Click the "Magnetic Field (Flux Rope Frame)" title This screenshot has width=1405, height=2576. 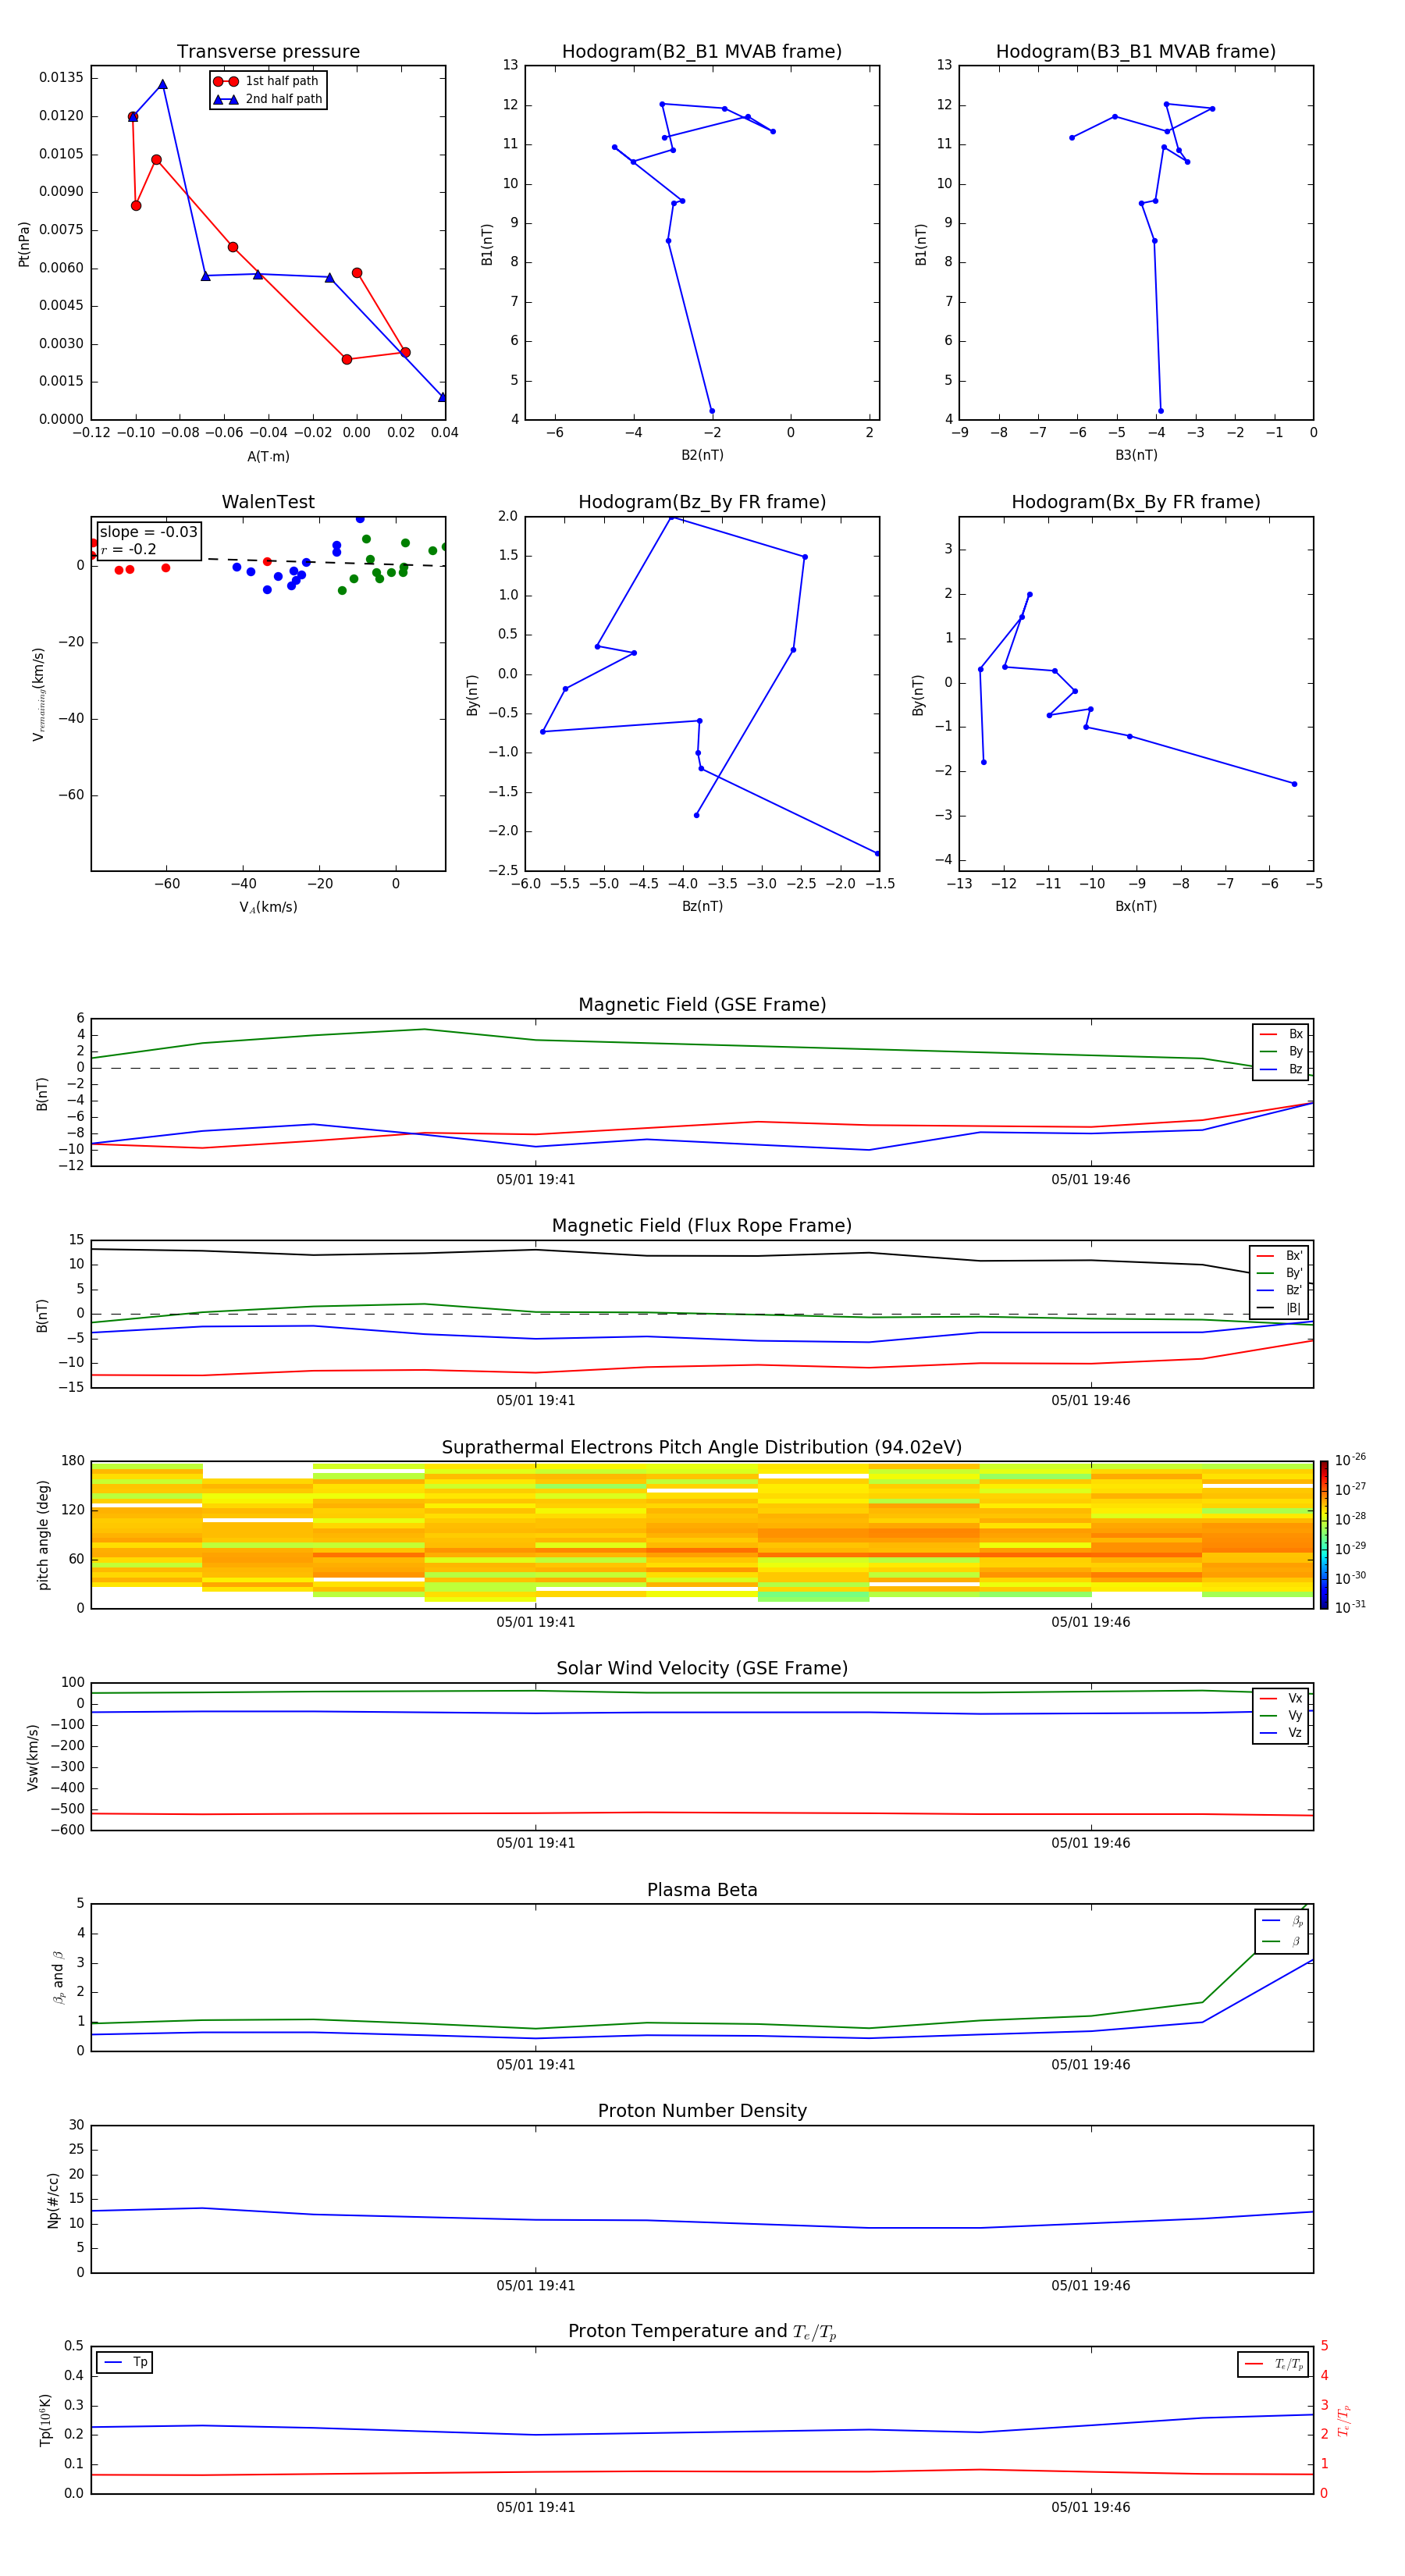point(702,1226)
